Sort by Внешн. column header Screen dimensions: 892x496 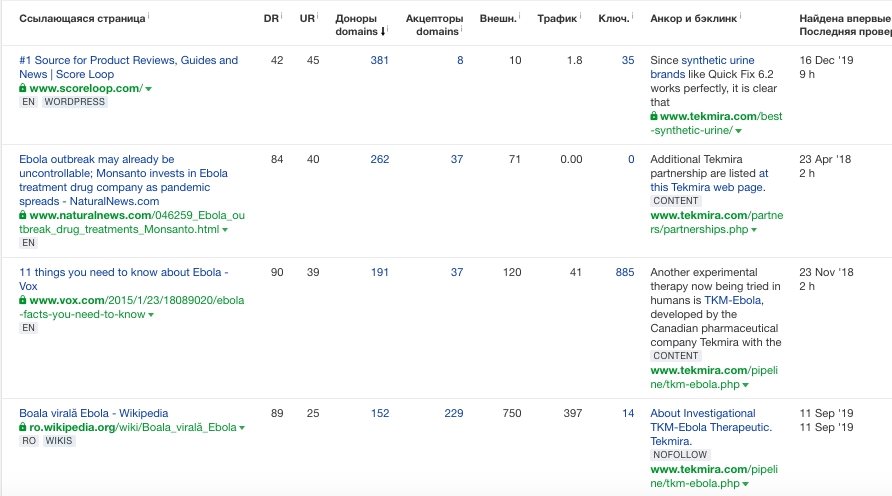coord(498,18)
